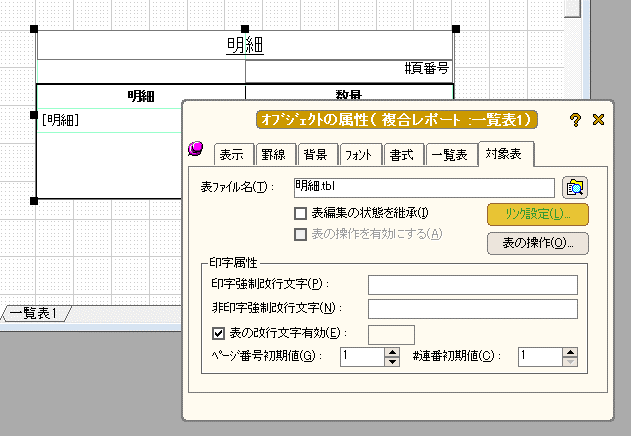631x436 pixels.
Task: Select the 背景 tab
Action: click(x=315, y=154)
